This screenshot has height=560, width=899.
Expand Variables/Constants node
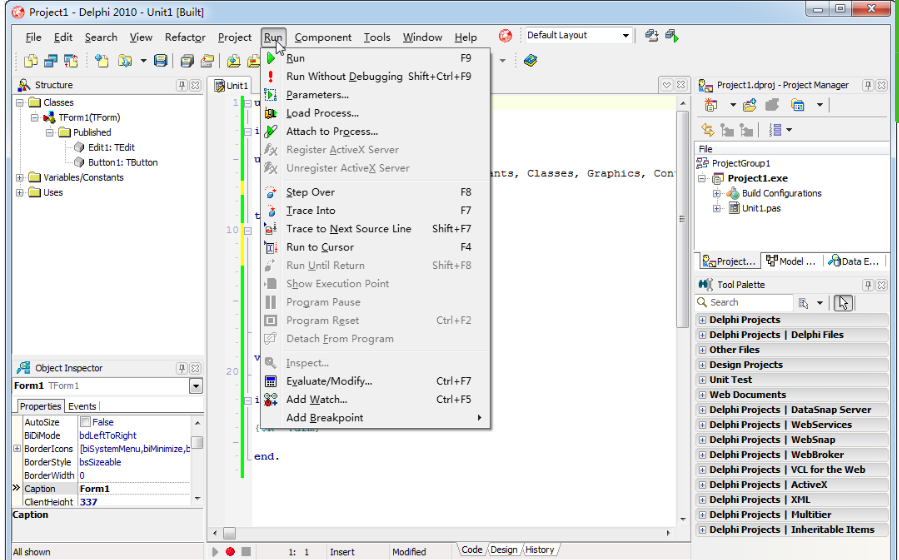tap(20, 178)
